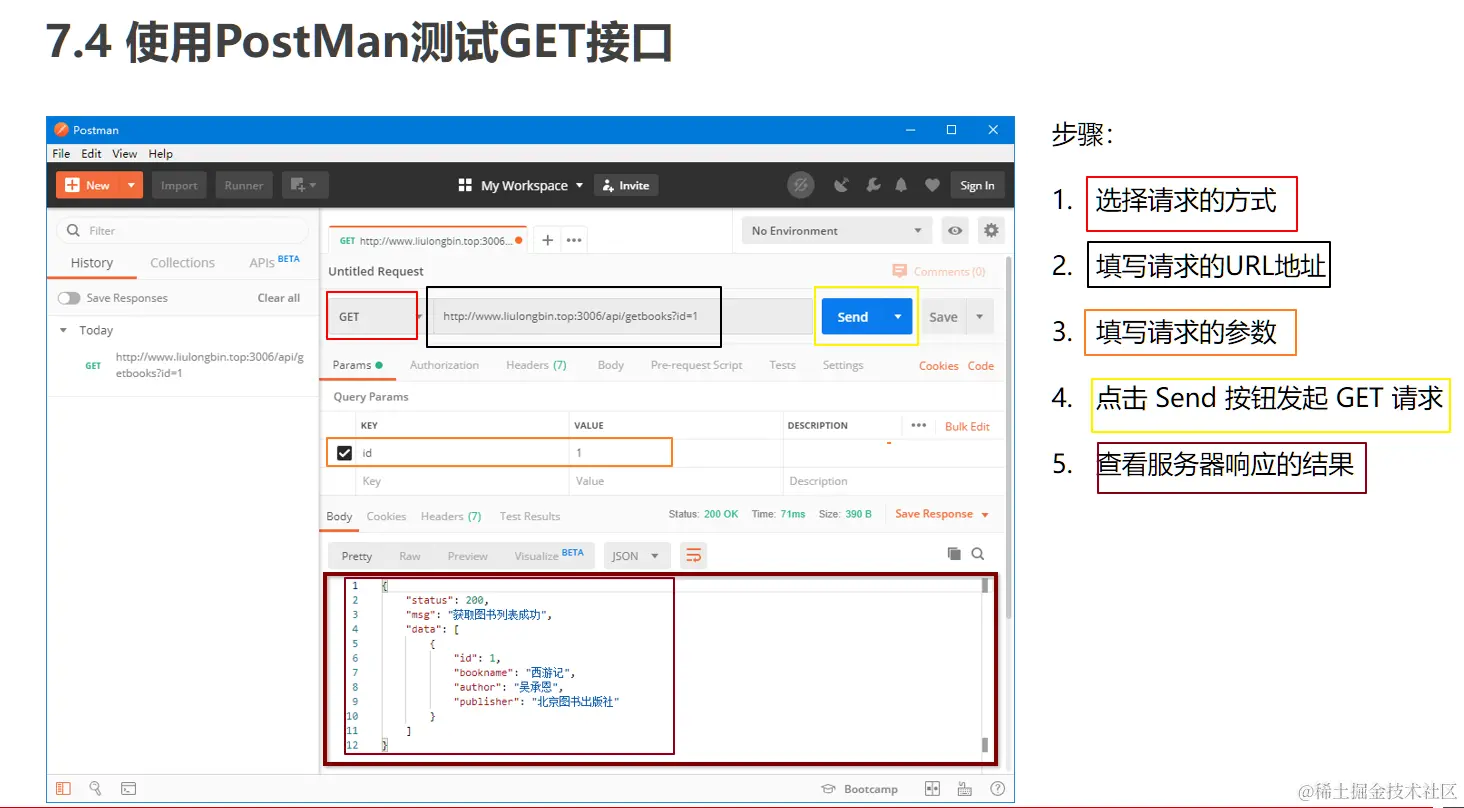Open the wrench settings icon

pos(872,185)
